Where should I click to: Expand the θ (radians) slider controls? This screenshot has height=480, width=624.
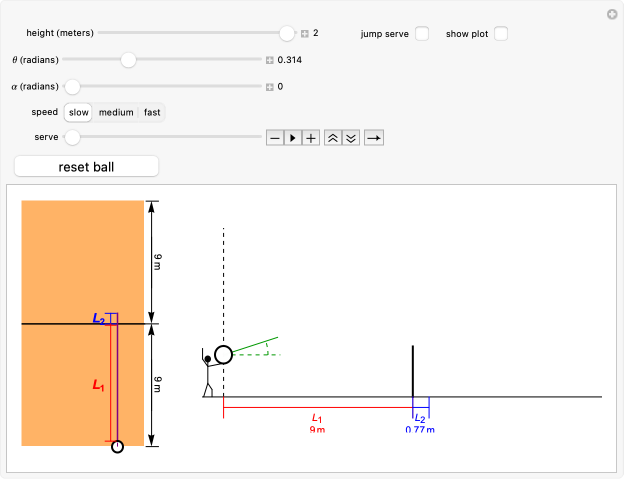tap(269, 60)
